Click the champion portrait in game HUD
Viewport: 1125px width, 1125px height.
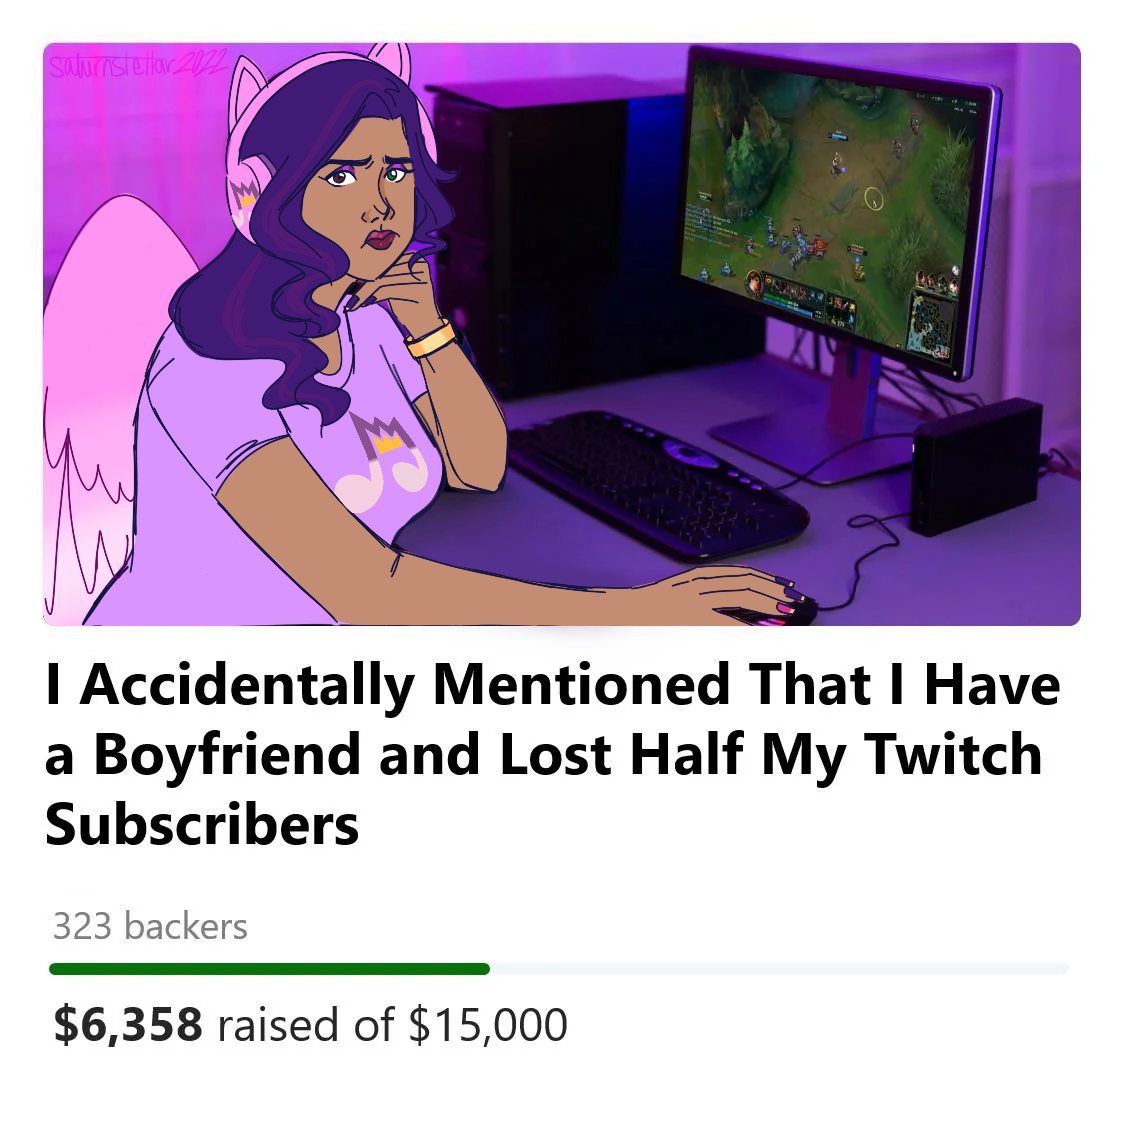click(x=753, y=281)
